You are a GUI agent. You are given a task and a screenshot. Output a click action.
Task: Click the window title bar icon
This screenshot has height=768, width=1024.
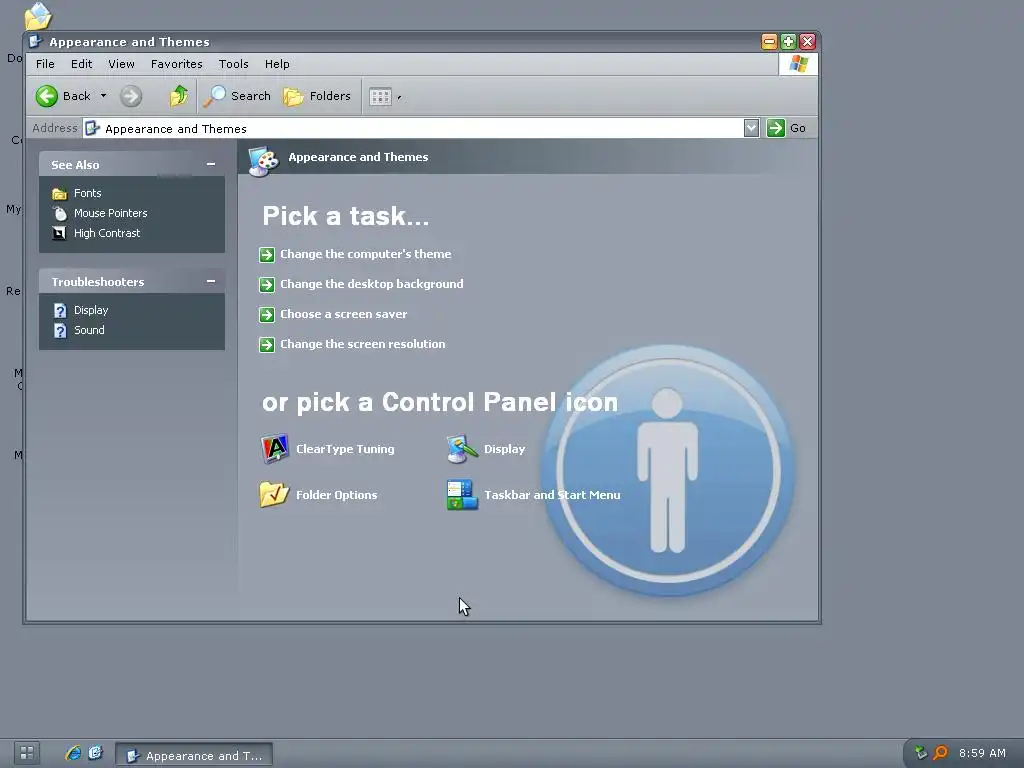[36, 42]
